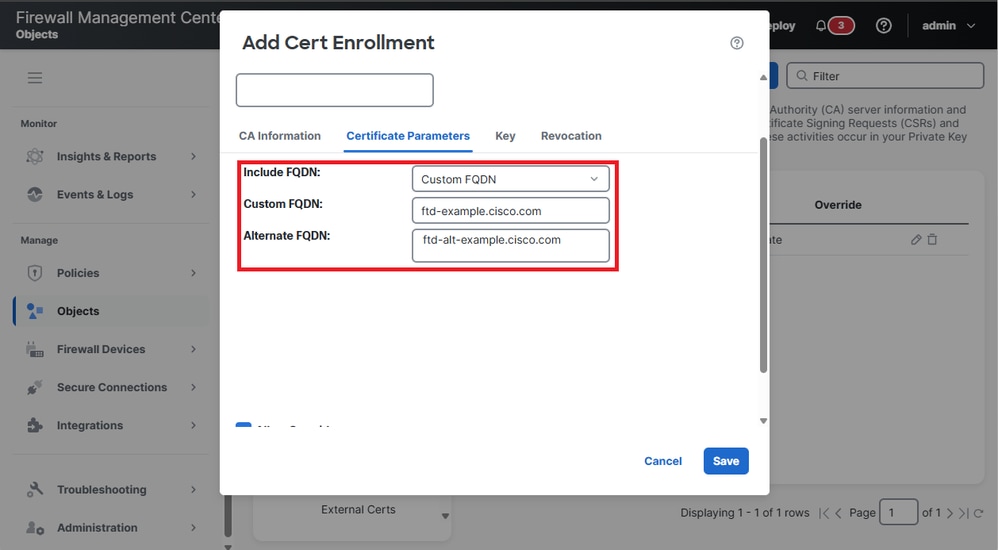The height and width of the screenshot is (550, 998).
Task: Click the Save button
Action: 726,461
